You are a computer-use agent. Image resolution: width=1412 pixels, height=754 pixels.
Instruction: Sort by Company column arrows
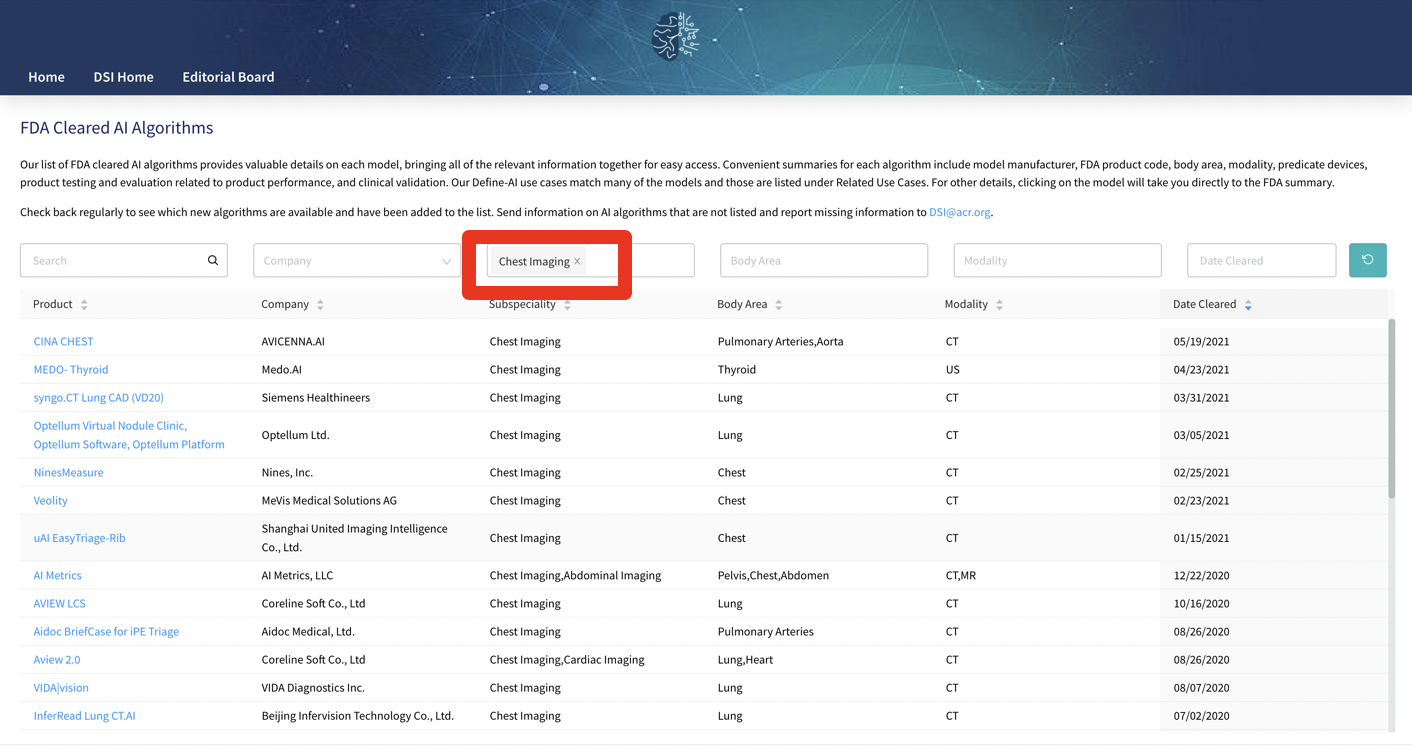(x=320, y=304)
